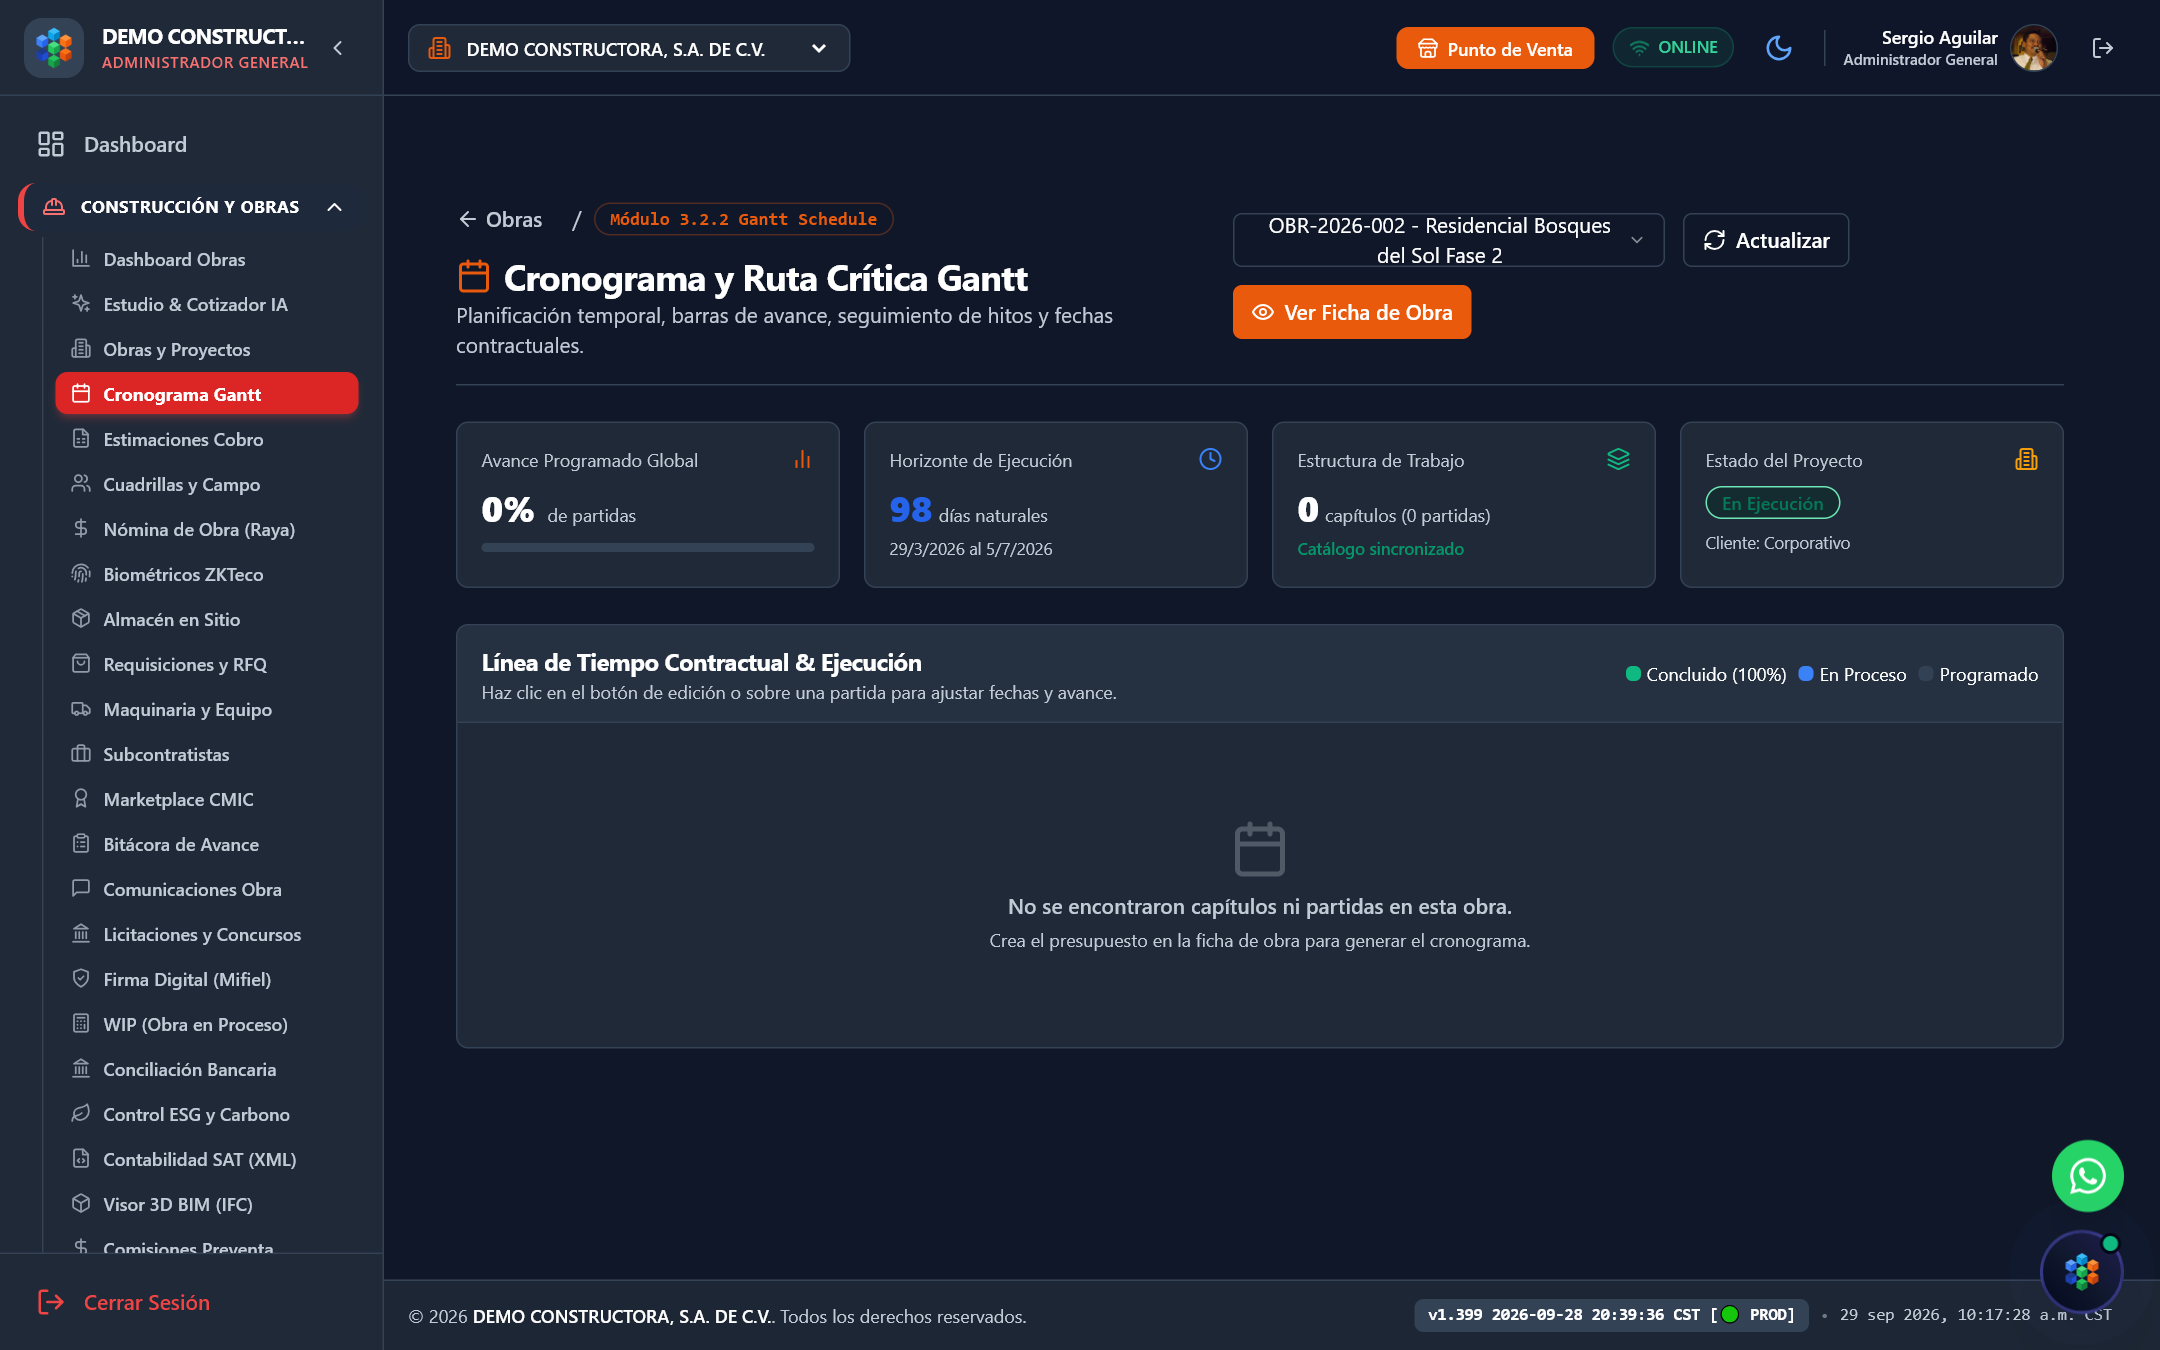Viewport: 2160px width, 1350px height.
Task: Open WhatsApp chat floating button
Action: pyautogui.click(x=2087, y=1176)
